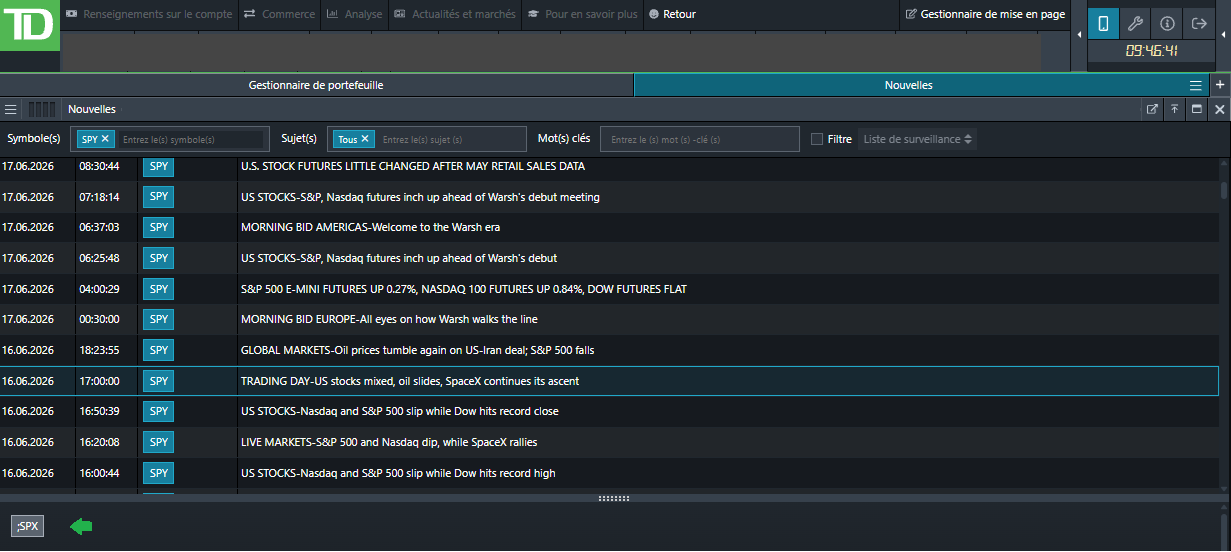
Task: Click the Gestionnaire de mise en page edit icon
Action: 911,14
